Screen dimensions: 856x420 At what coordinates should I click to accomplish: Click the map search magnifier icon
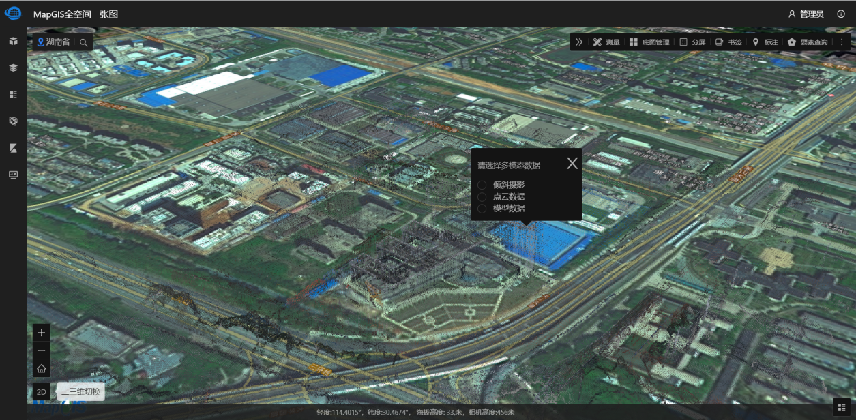coord(84,43)
